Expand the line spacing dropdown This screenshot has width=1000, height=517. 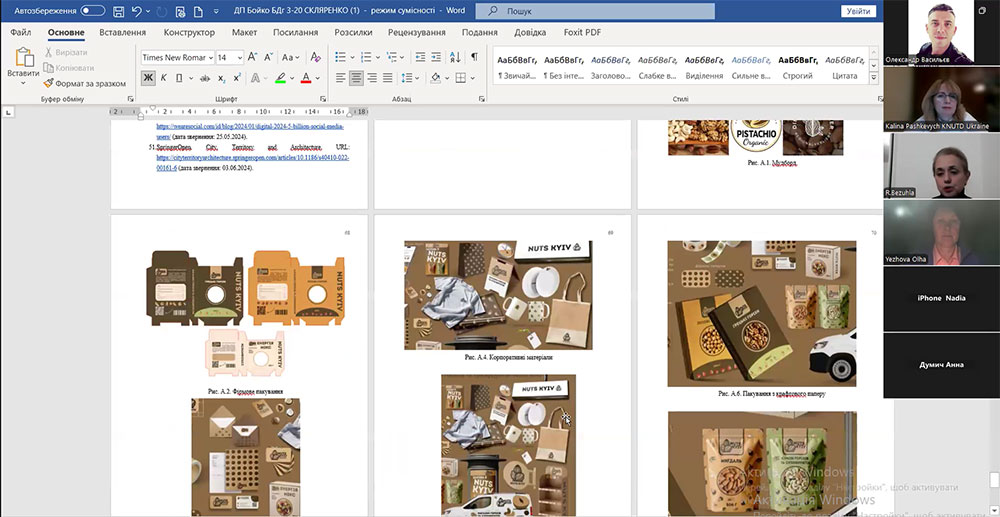click(x=417, y=78)
